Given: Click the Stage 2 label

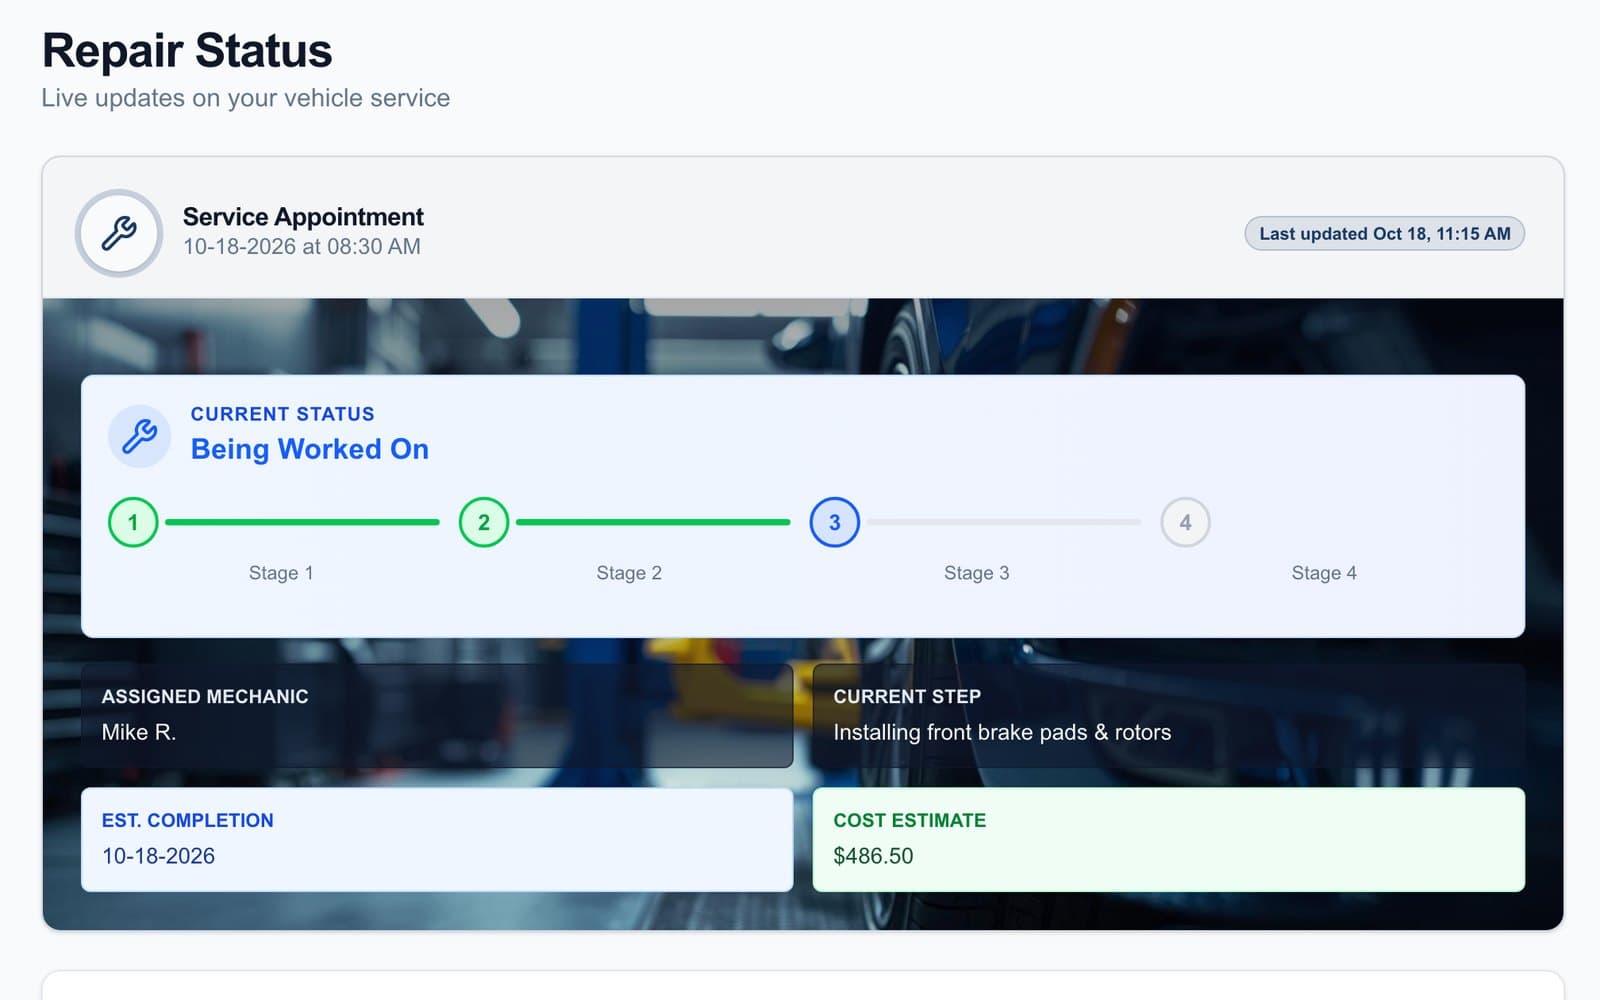Looking at the screenshot, I should (x=629, y=573).
